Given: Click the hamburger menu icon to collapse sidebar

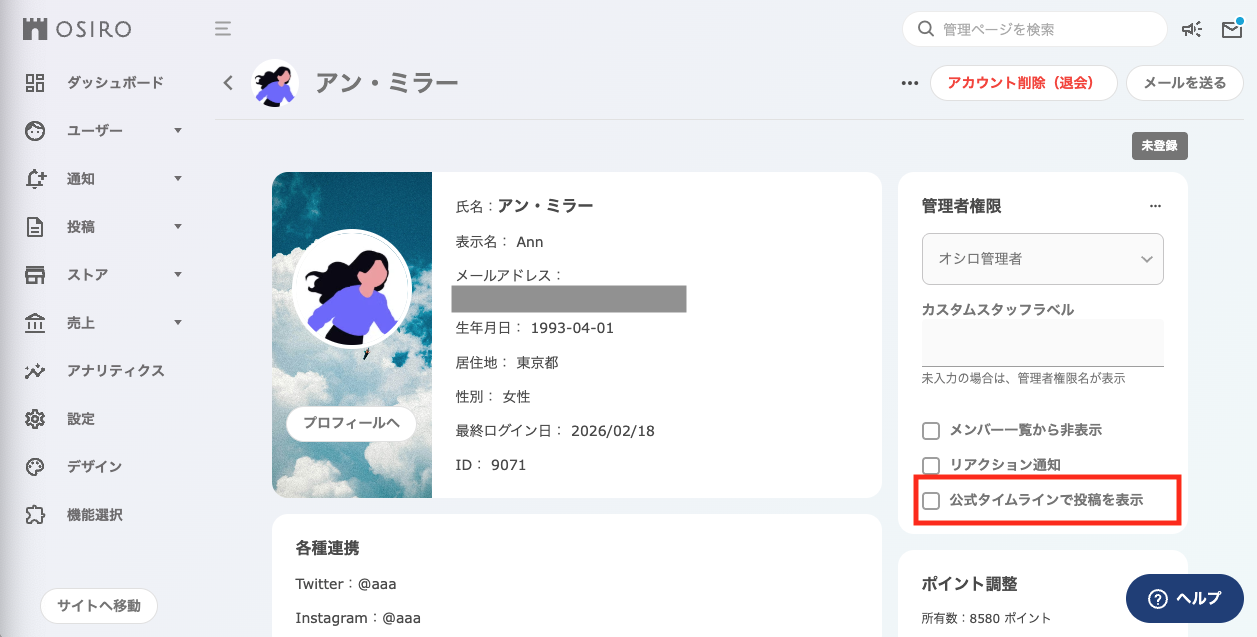Looking at the screenshot, I should 223,29.
